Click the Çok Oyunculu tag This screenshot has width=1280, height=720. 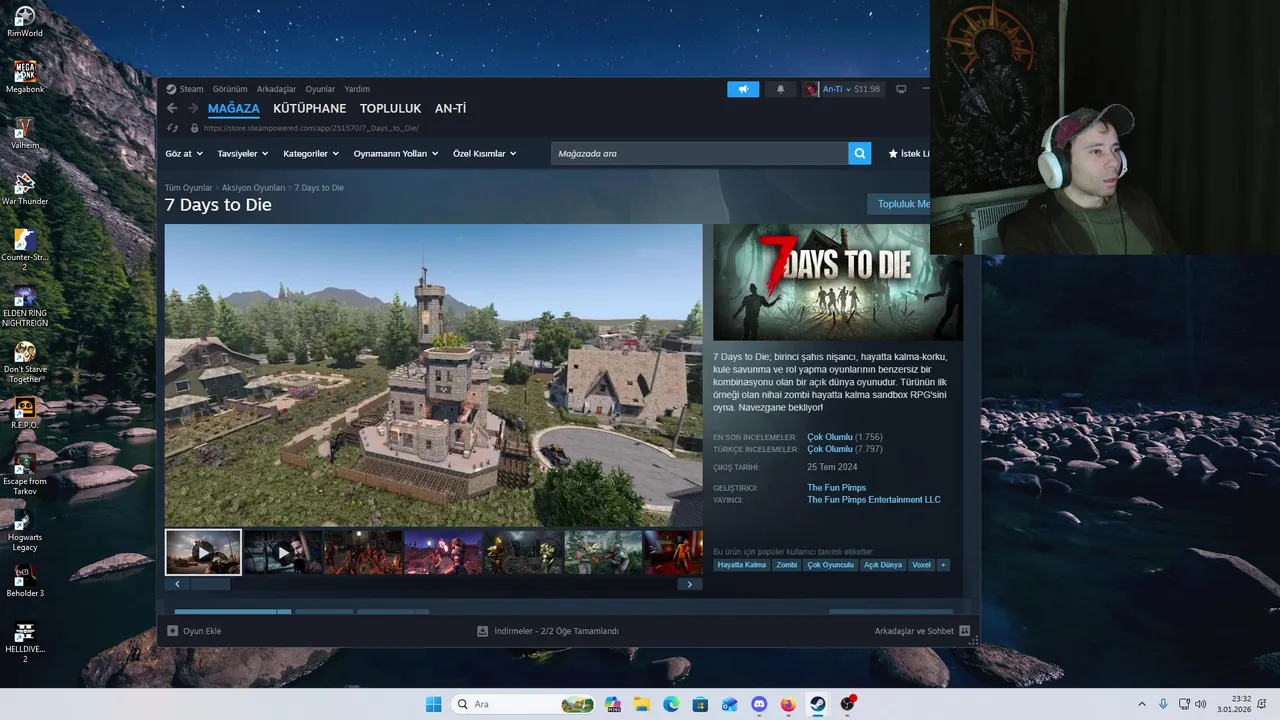(831, 565)
